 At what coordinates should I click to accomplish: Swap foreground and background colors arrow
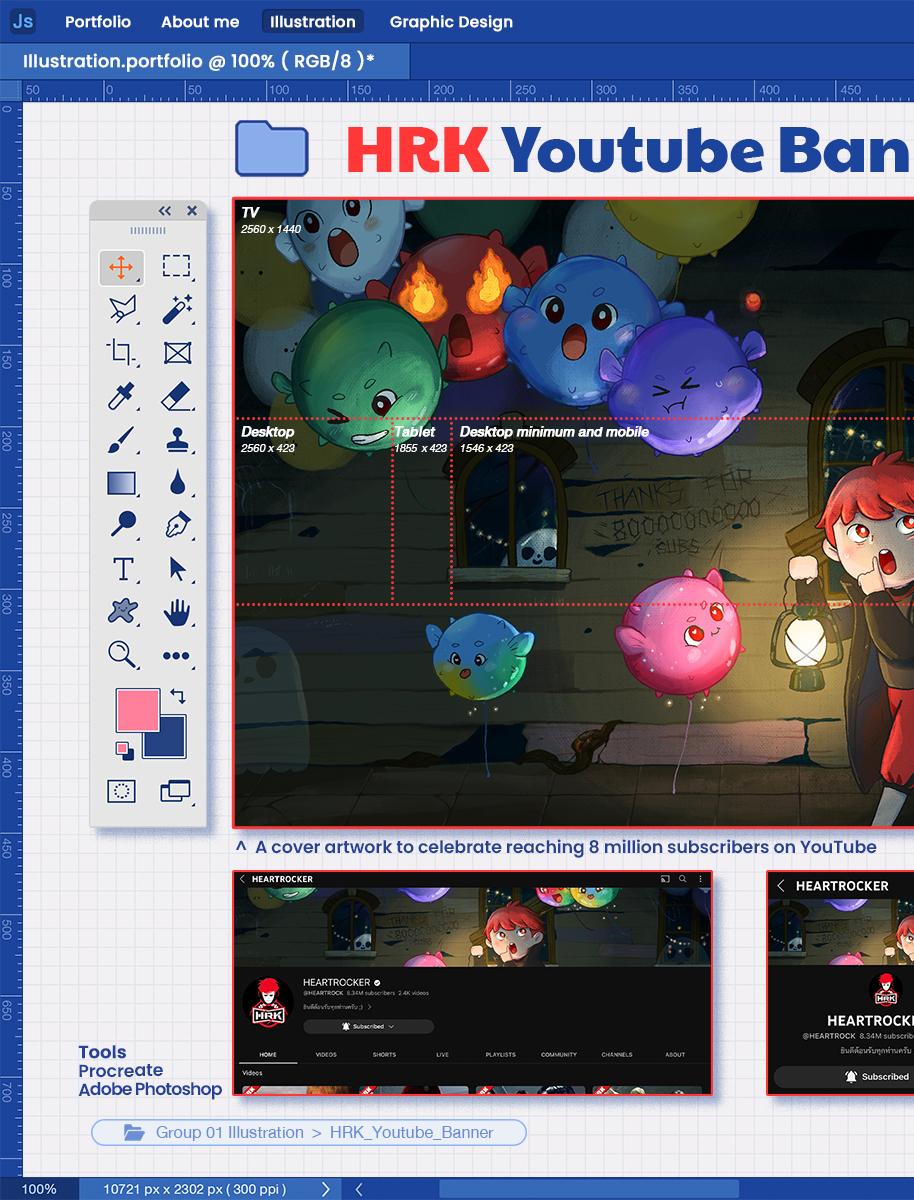[178, 696]
